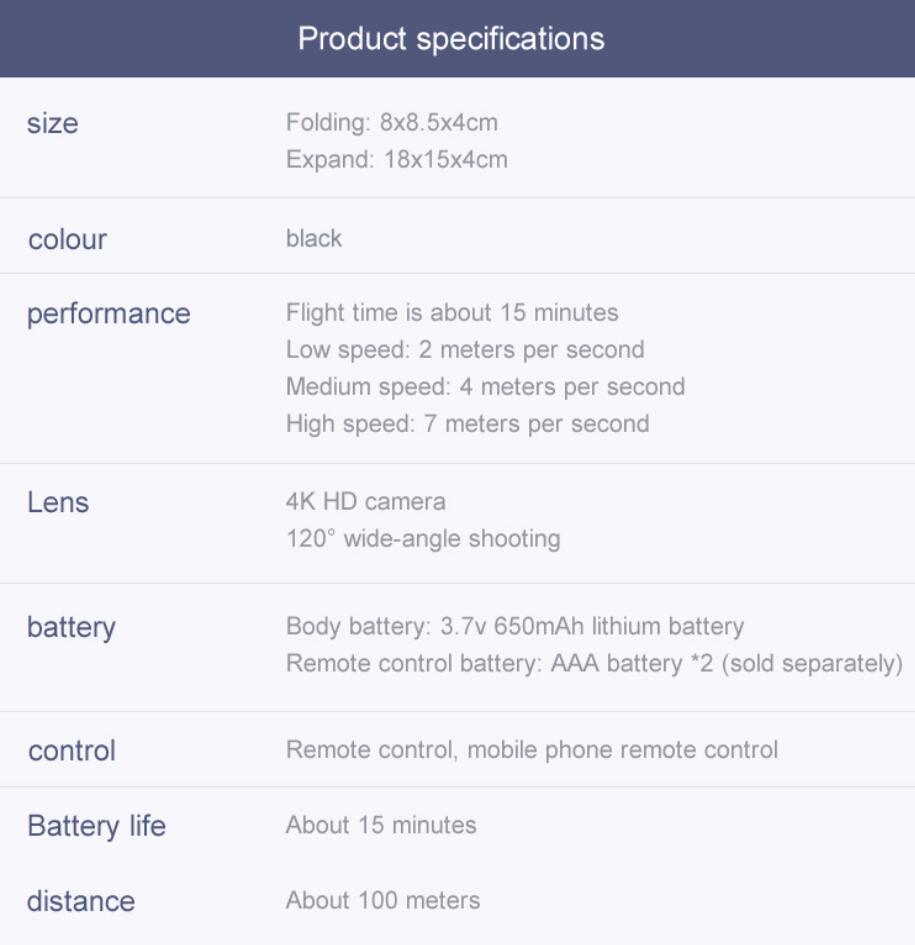Click the Expand: 18x15x4cm text
The width and height of the screenshot is (915, 945).
397,160
